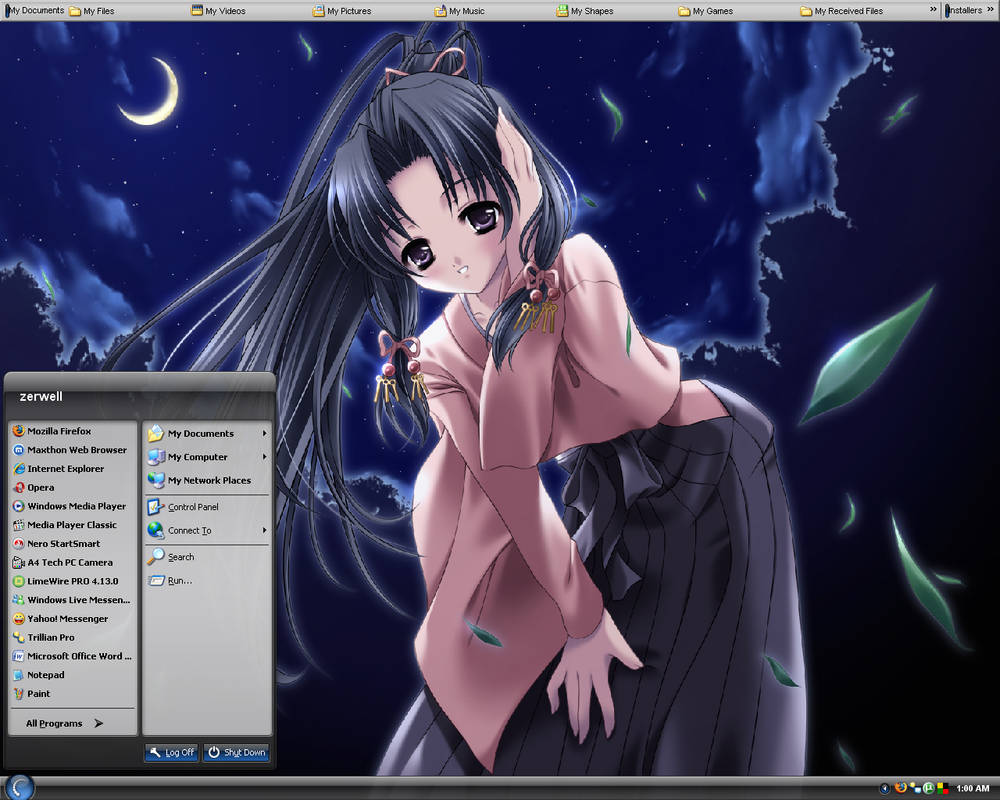Expand toolbar overflow chevron at top

[x=933, y=10]
